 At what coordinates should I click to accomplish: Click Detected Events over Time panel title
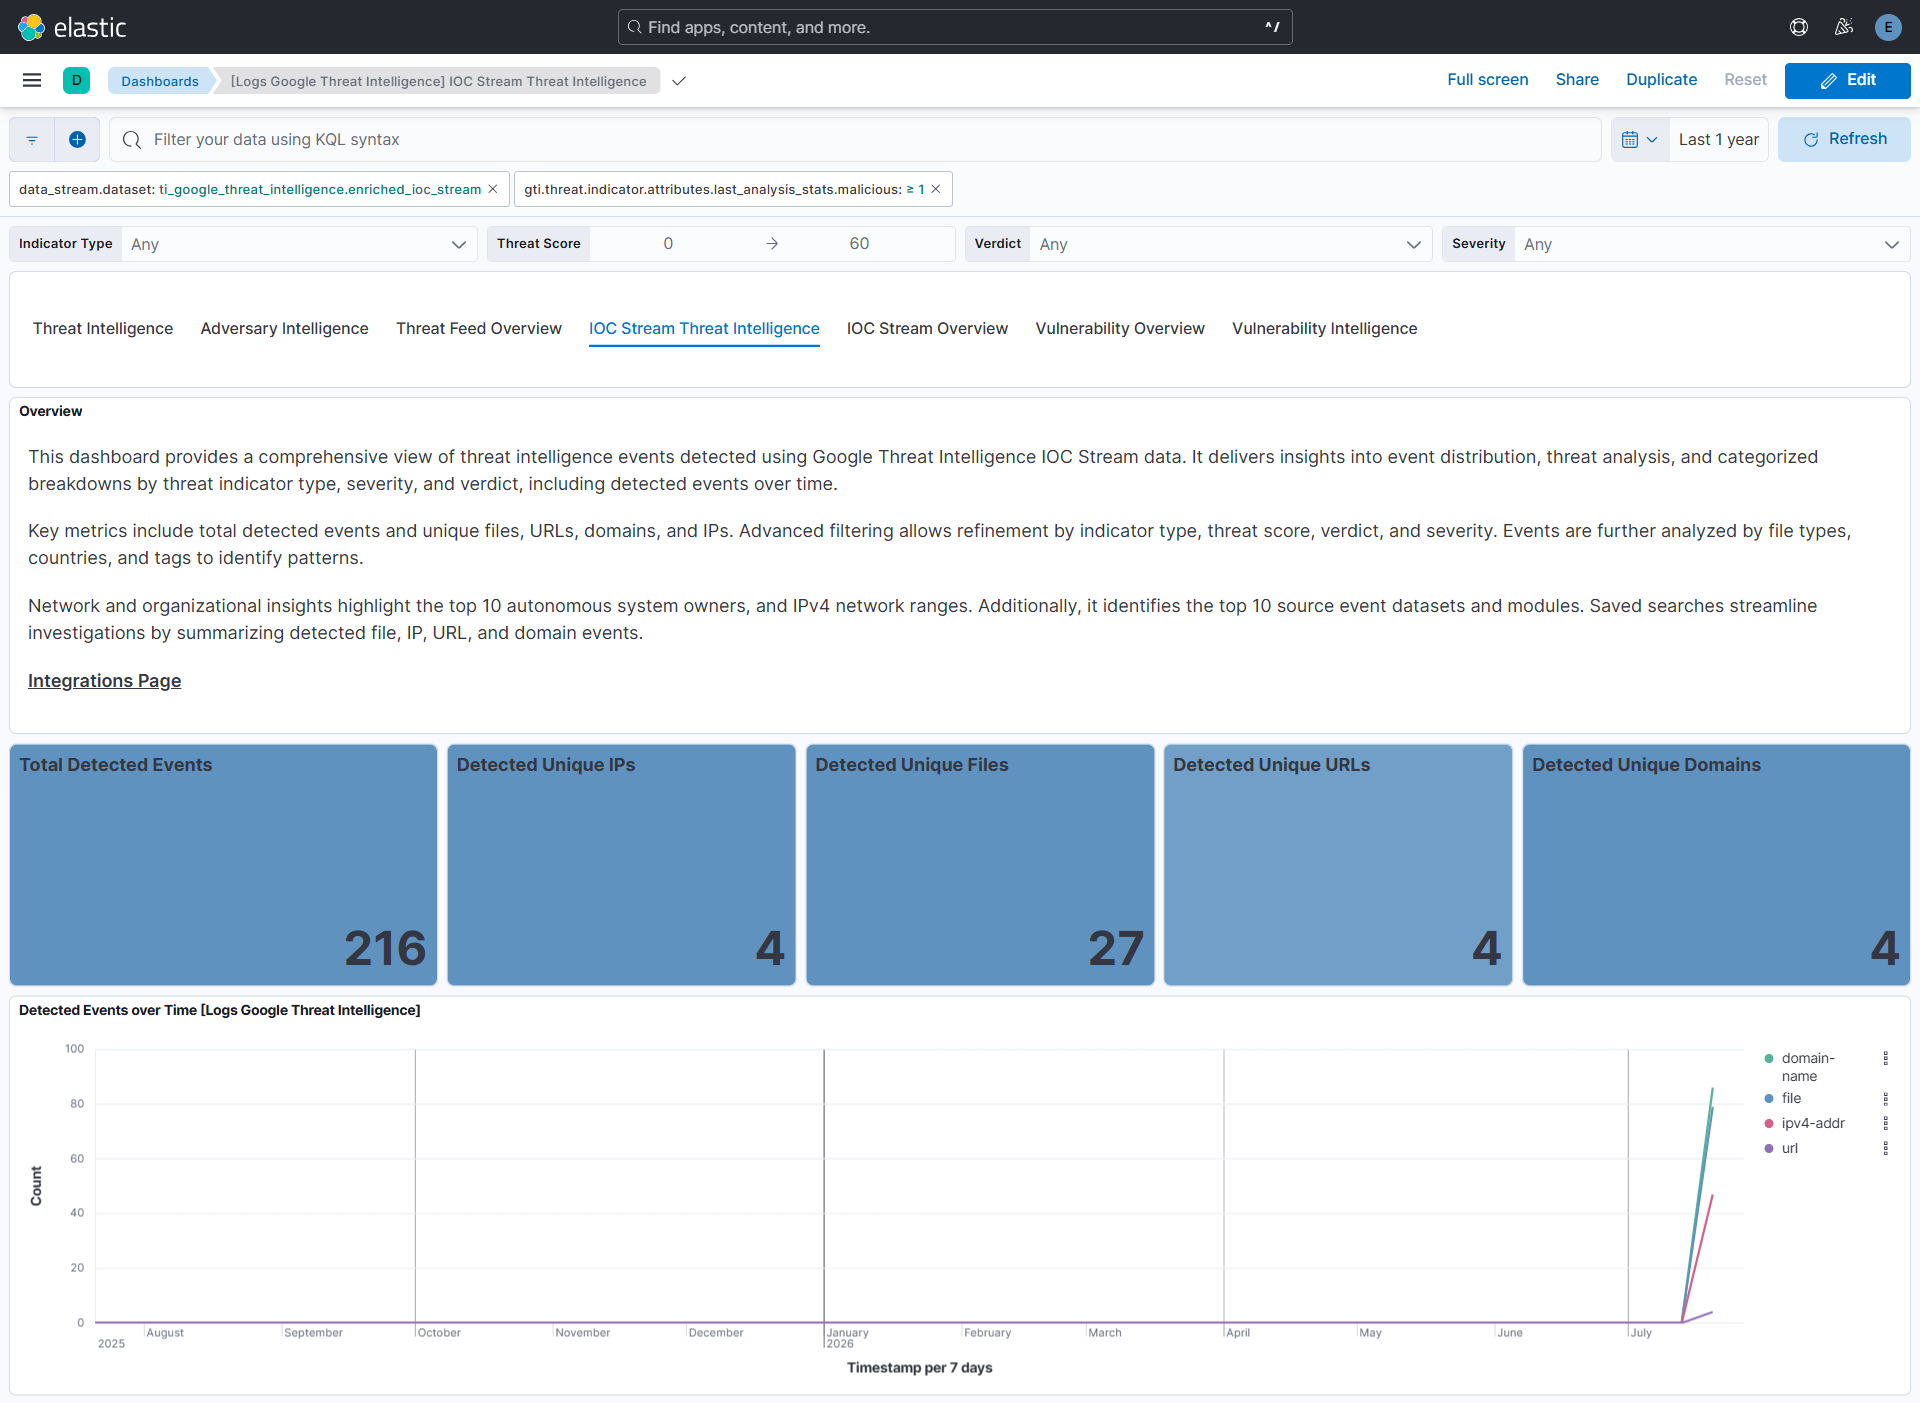219,1010
